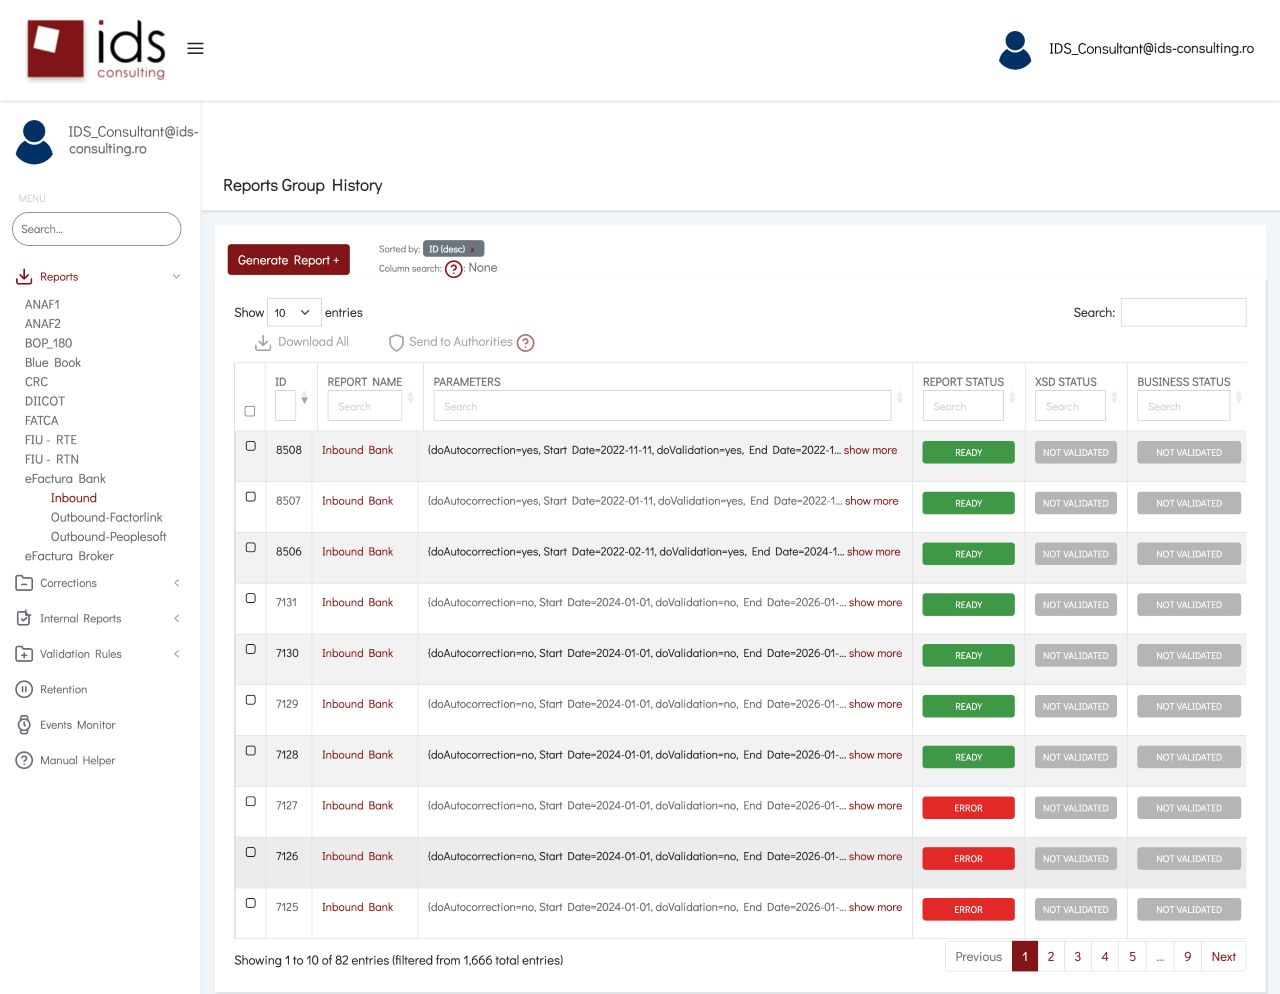Check the row for report 7129

point(251,700)
